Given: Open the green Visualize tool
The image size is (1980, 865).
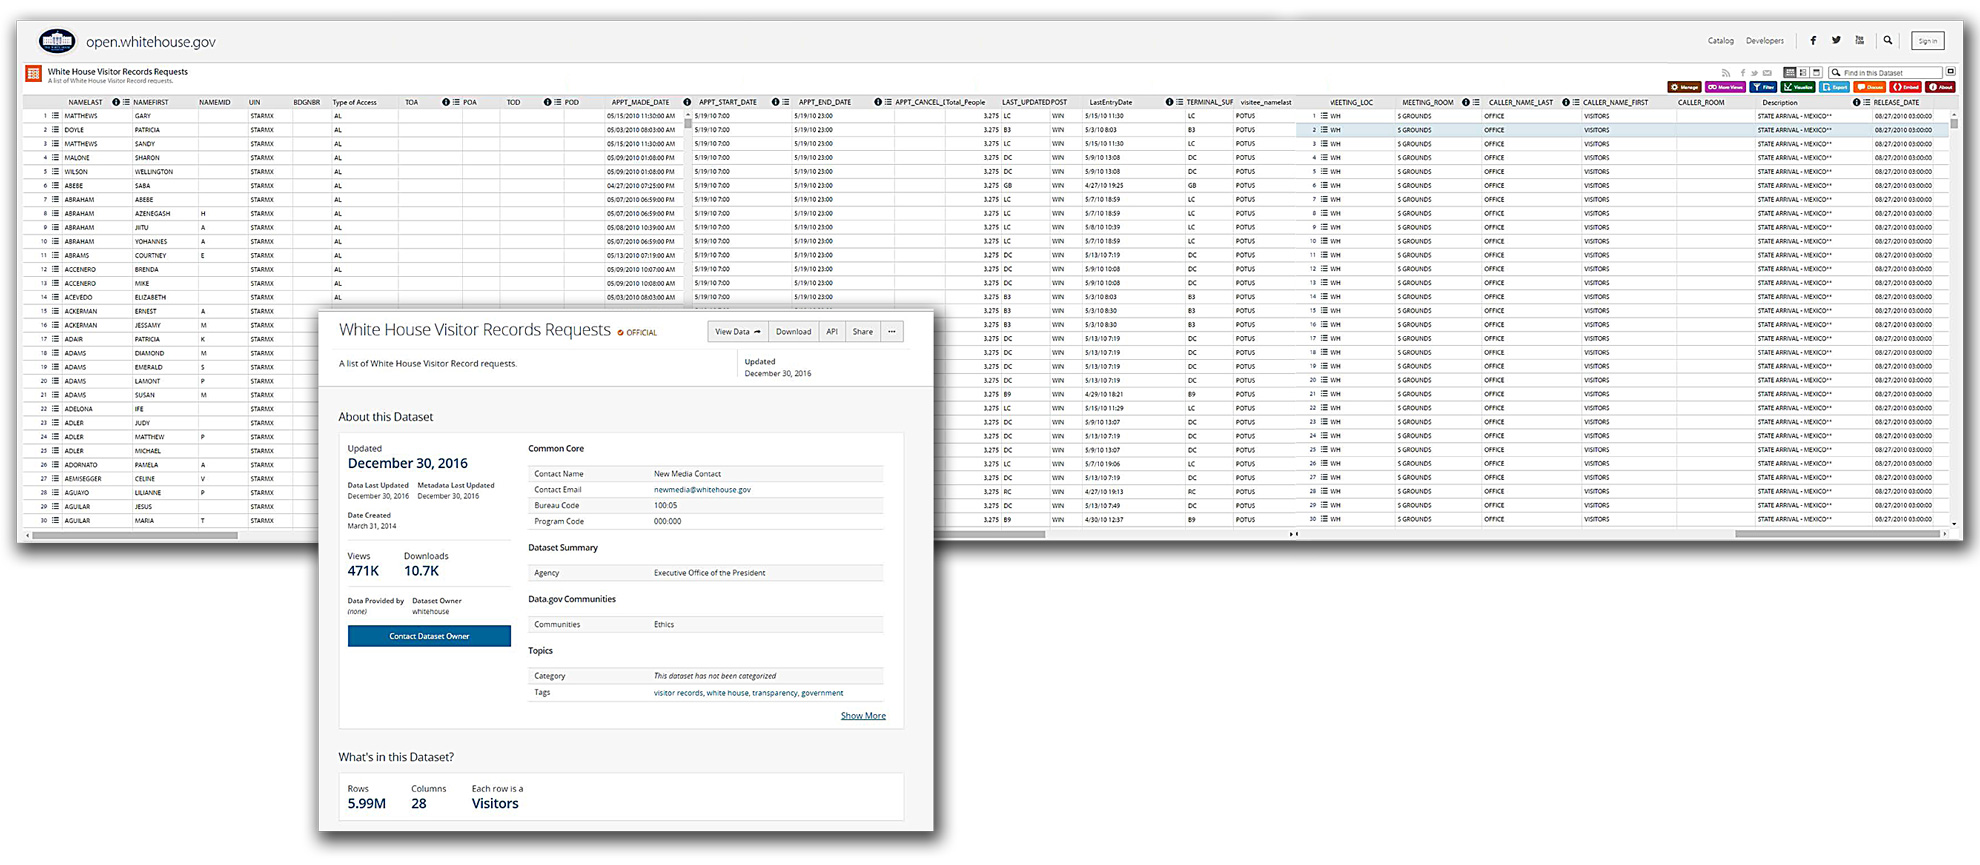Looking at the screenshot, I should tap(1798, 87).
